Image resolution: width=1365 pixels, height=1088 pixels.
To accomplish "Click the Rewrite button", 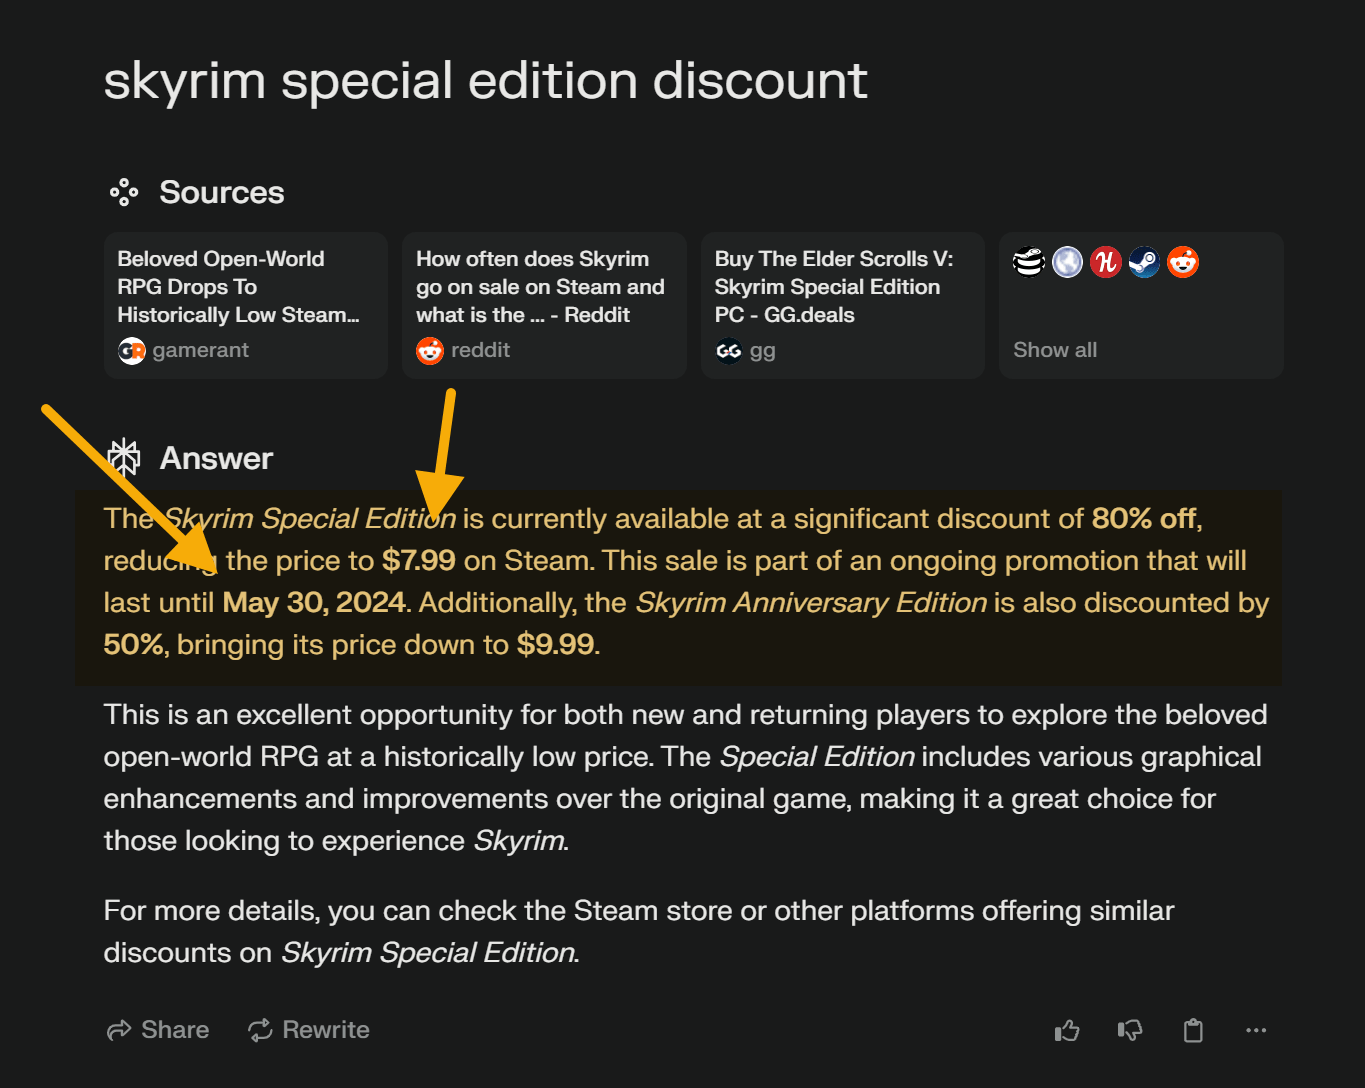I will click(x=308, y=1030).
